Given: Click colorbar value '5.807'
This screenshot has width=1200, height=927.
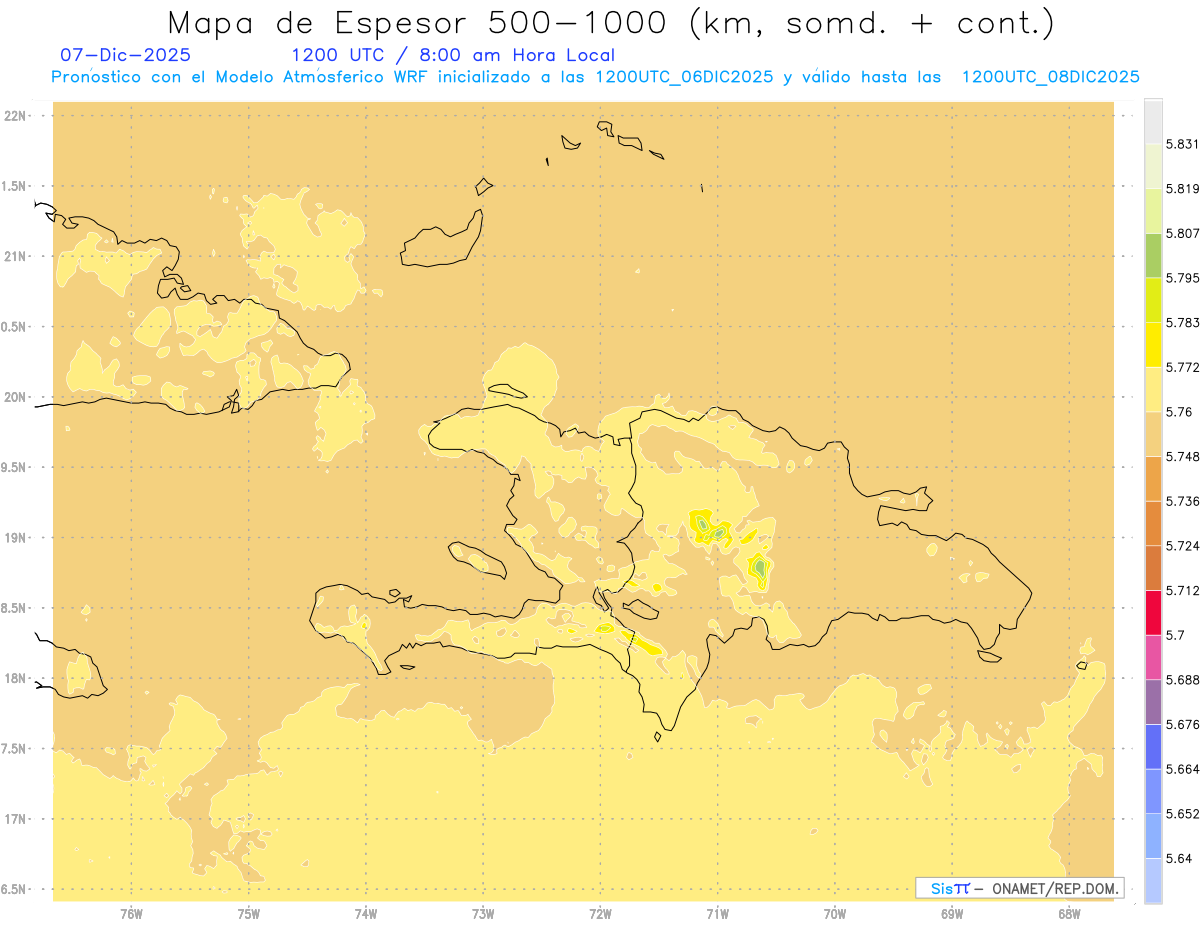Looking at the screenshot, I should (1182, 233).
